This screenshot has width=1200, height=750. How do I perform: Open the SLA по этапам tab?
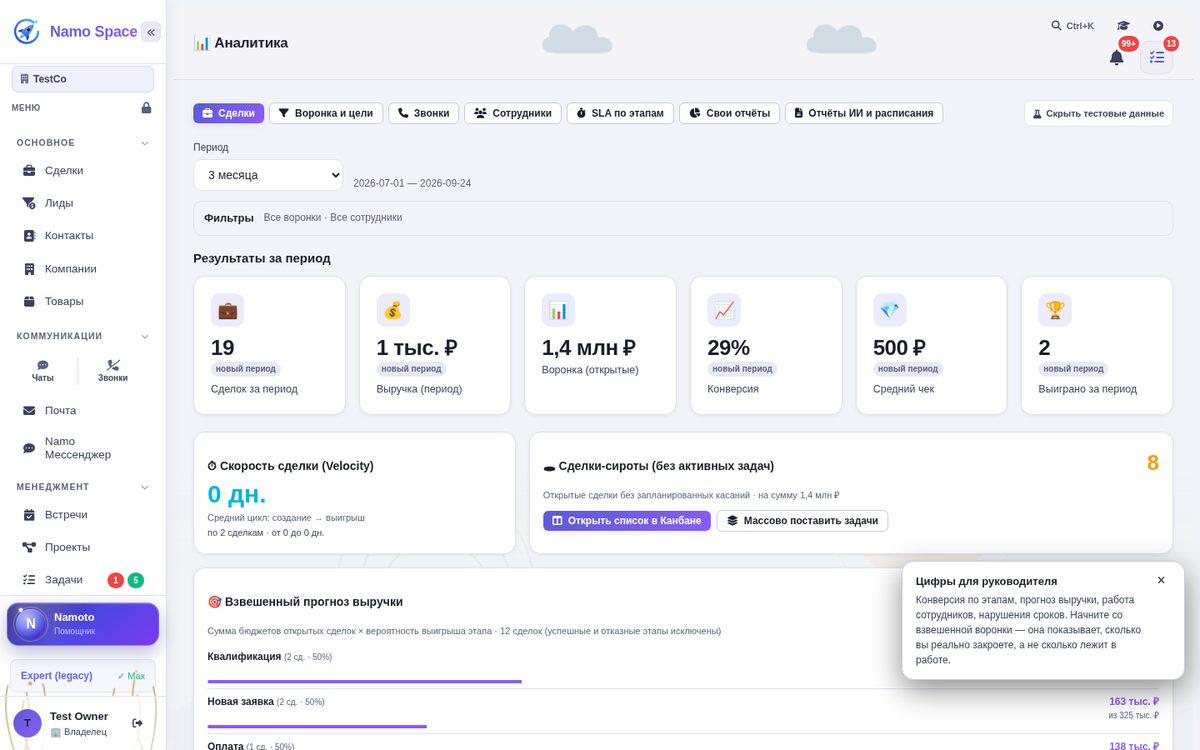click(620, 113)
